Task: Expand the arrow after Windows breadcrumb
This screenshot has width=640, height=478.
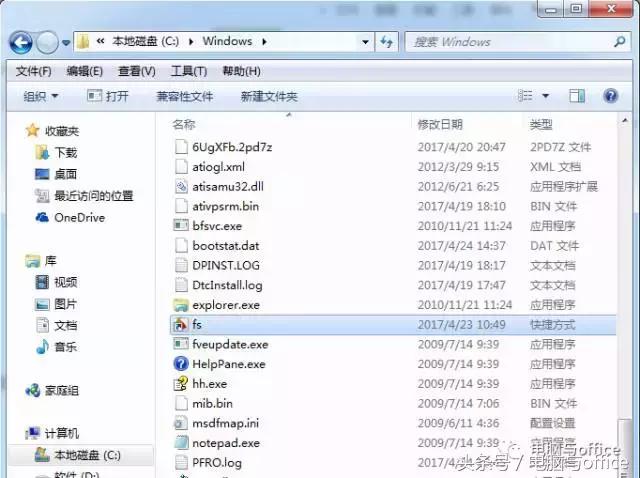Action: click(x=264, y=42)
